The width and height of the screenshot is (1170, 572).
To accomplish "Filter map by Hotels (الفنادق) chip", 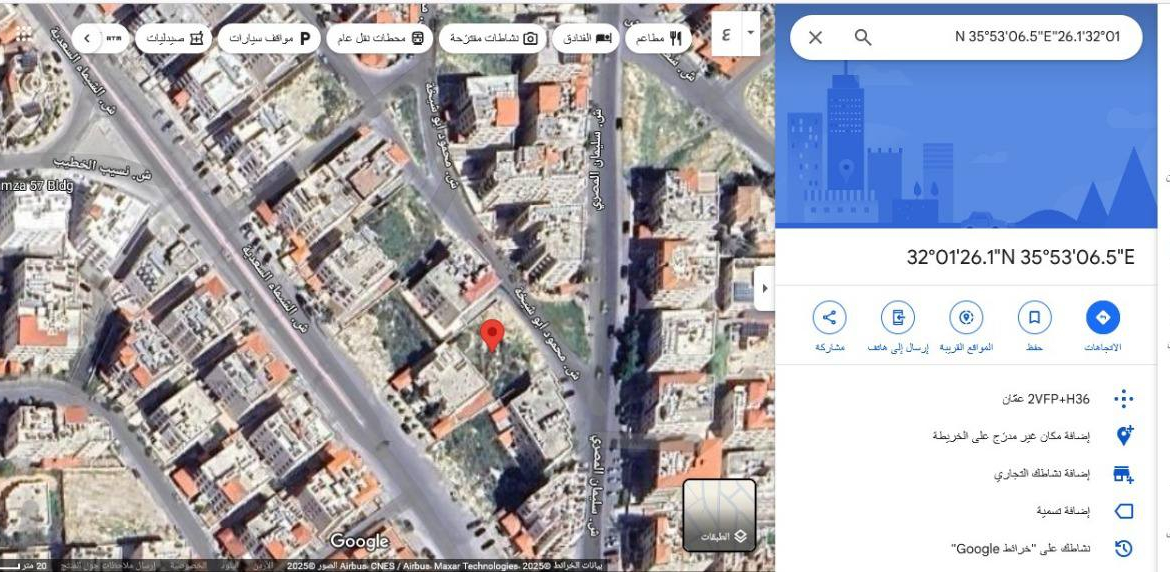I will coord(586,39).
